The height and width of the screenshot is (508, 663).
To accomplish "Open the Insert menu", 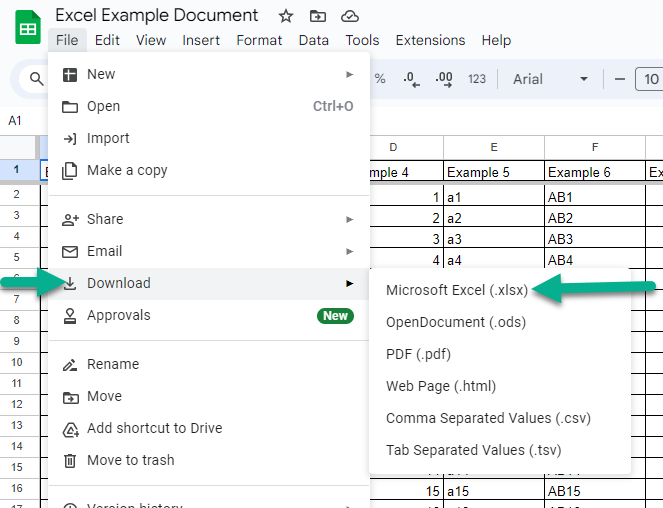I will pos(201,40).
